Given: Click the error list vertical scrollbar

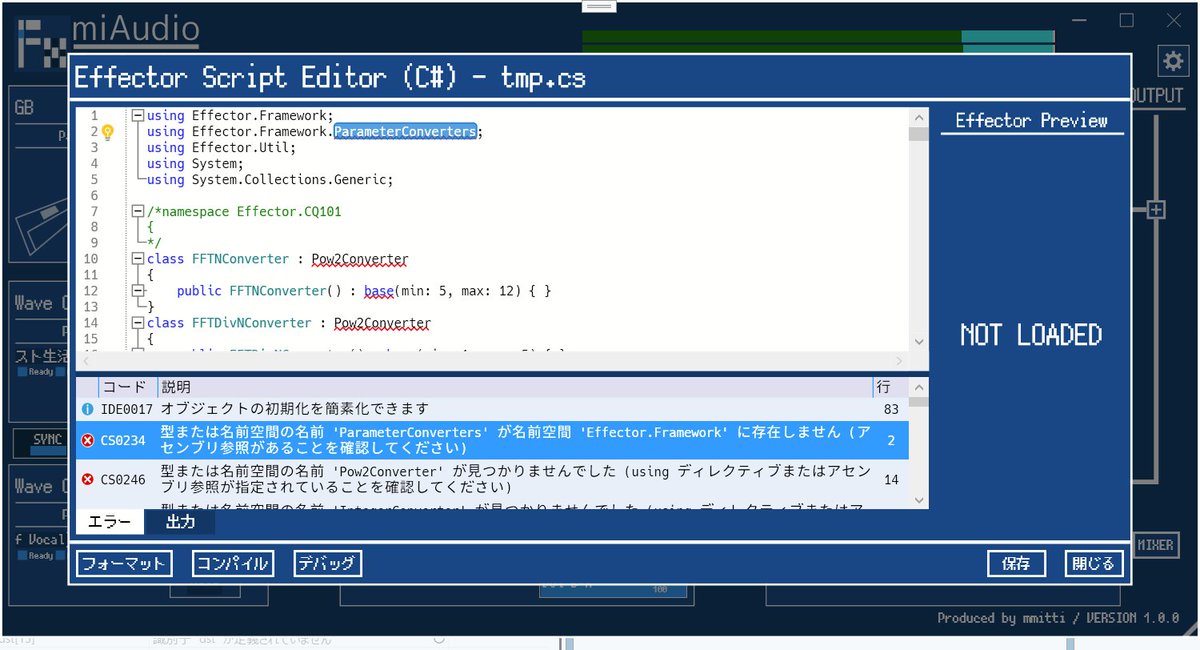Looking at the screenshot, I should click(x=920, y=442).
